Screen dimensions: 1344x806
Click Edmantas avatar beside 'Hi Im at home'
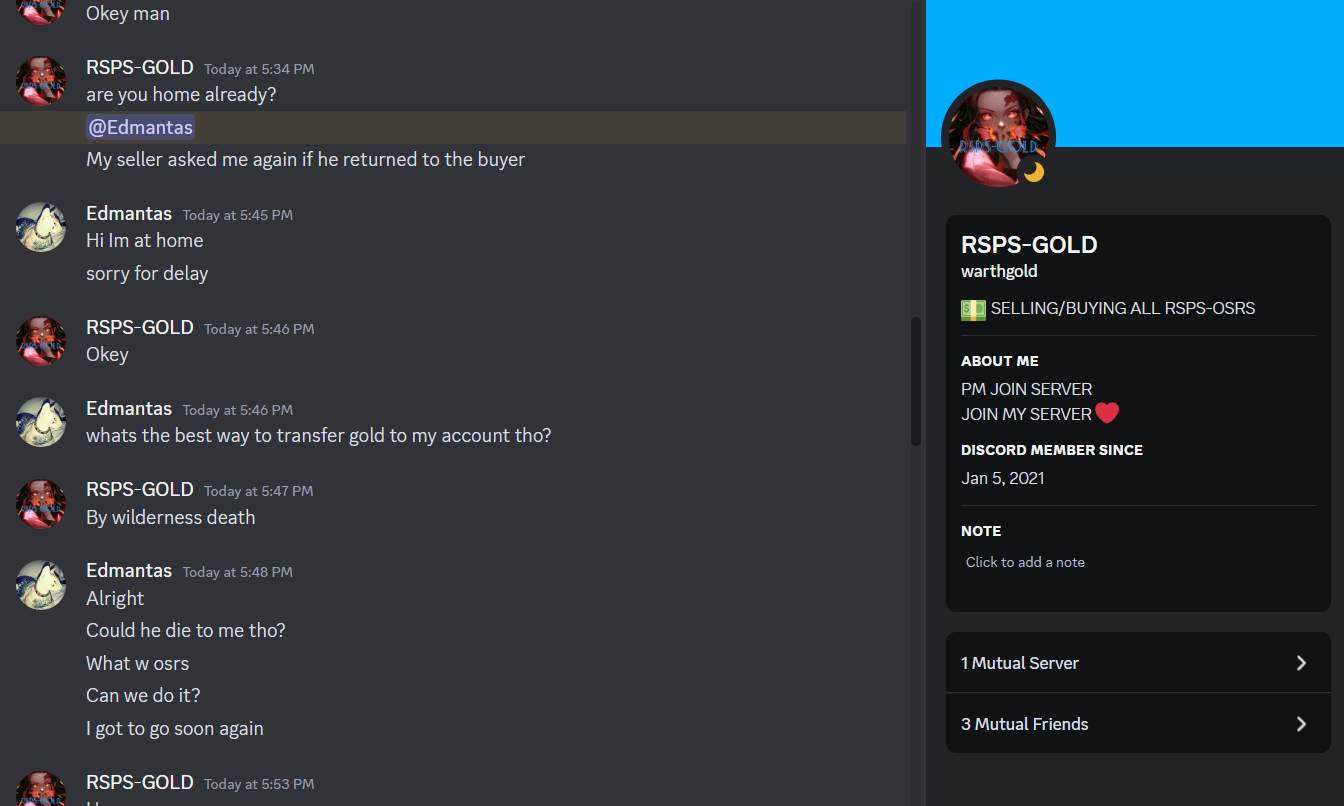coord(41,227)
